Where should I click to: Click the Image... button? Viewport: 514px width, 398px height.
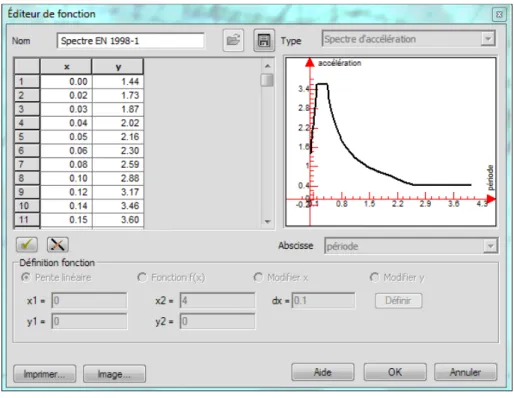pos(114,374)
